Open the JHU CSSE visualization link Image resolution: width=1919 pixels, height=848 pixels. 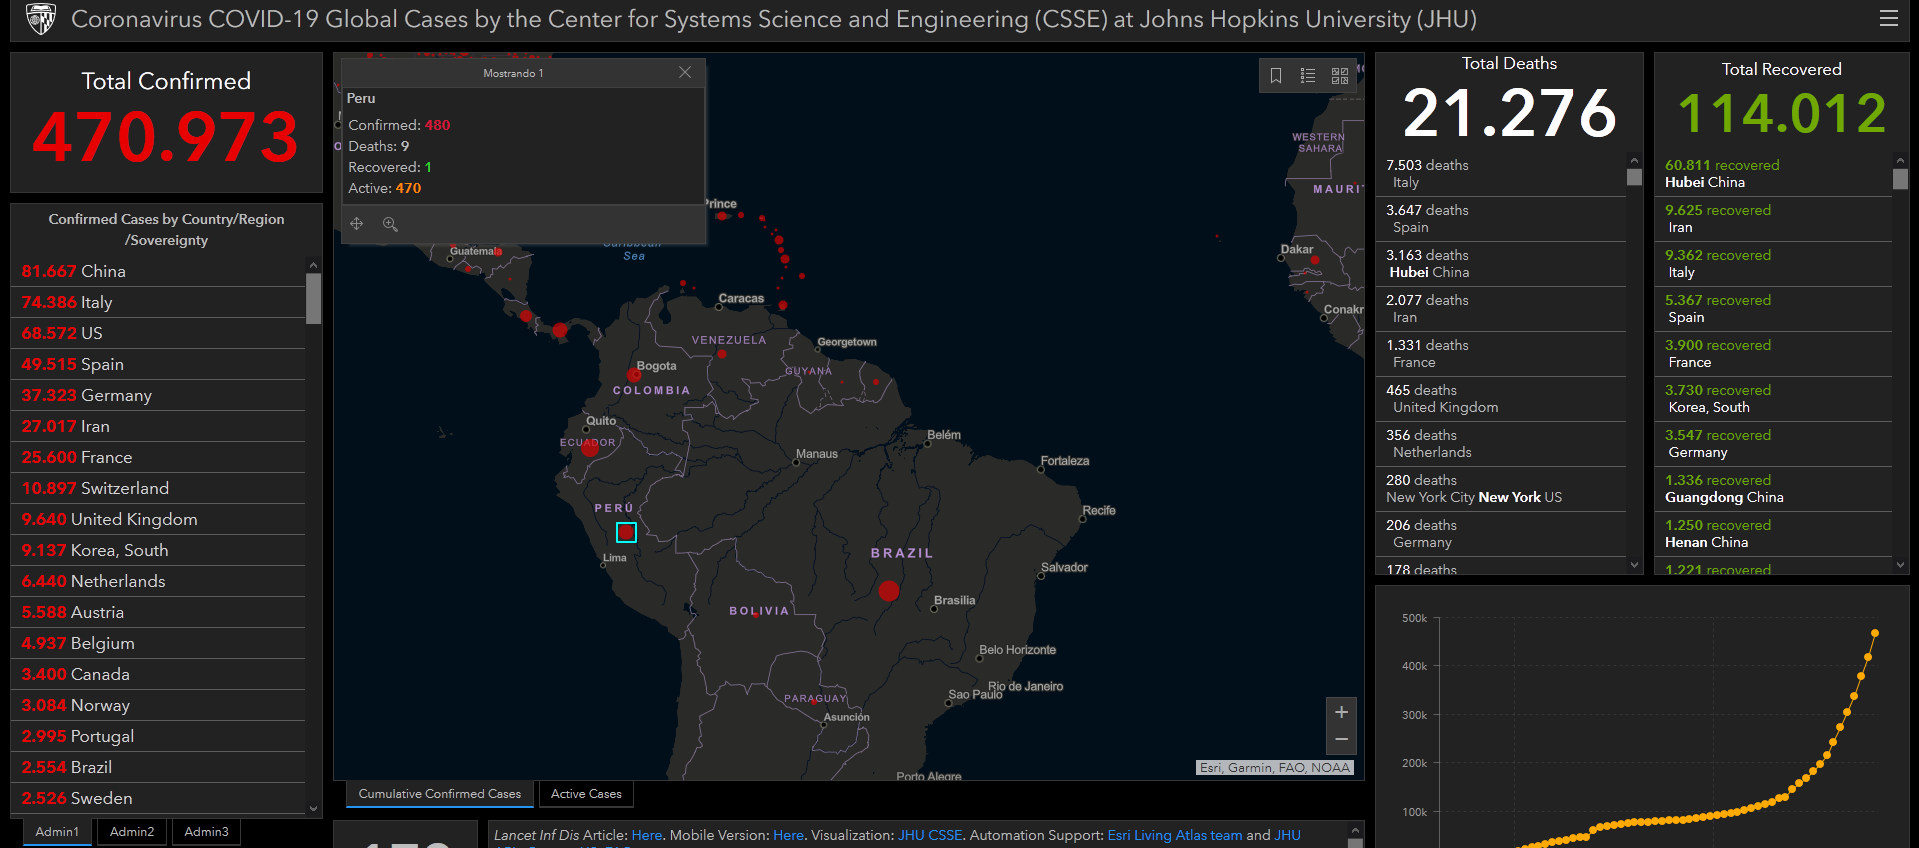(930, 835)
